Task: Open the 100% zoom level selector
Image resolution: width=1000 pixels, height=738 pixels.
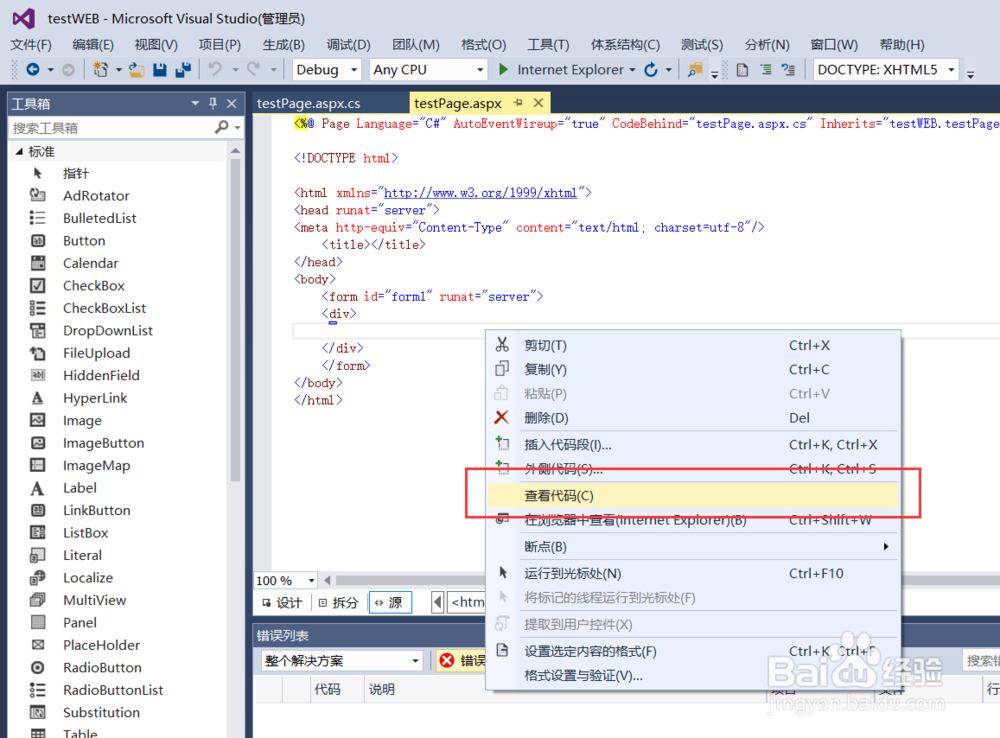Action: pos(284,580)
